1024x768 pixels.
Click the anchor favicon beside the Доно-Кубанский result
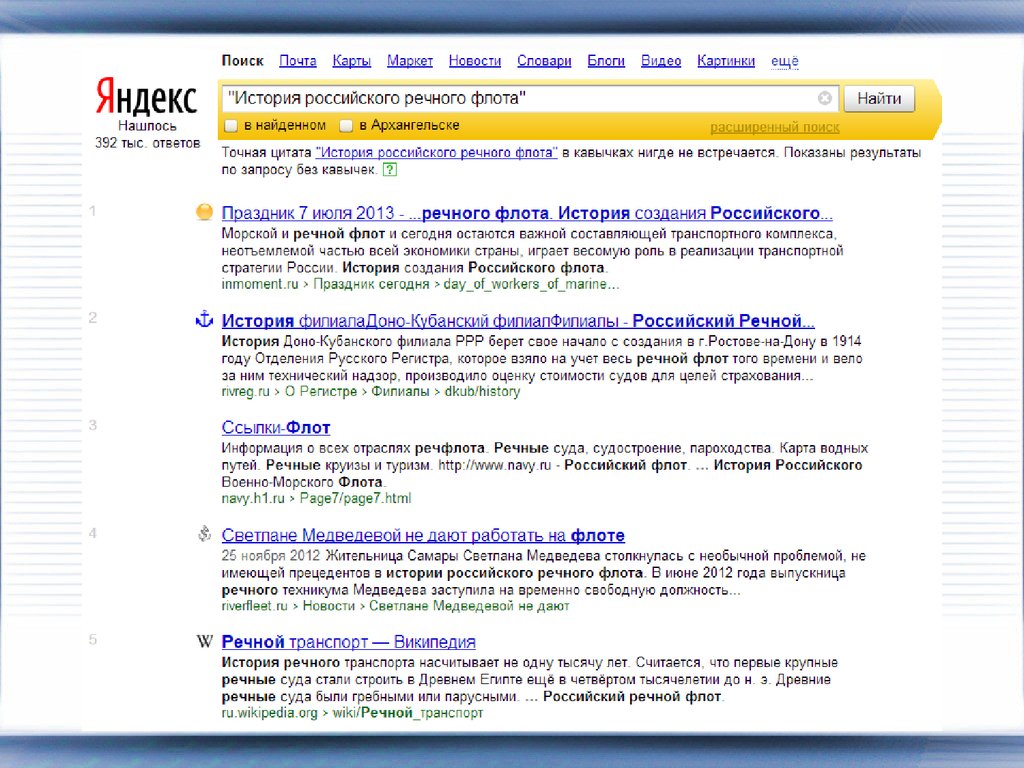(204, 320)
